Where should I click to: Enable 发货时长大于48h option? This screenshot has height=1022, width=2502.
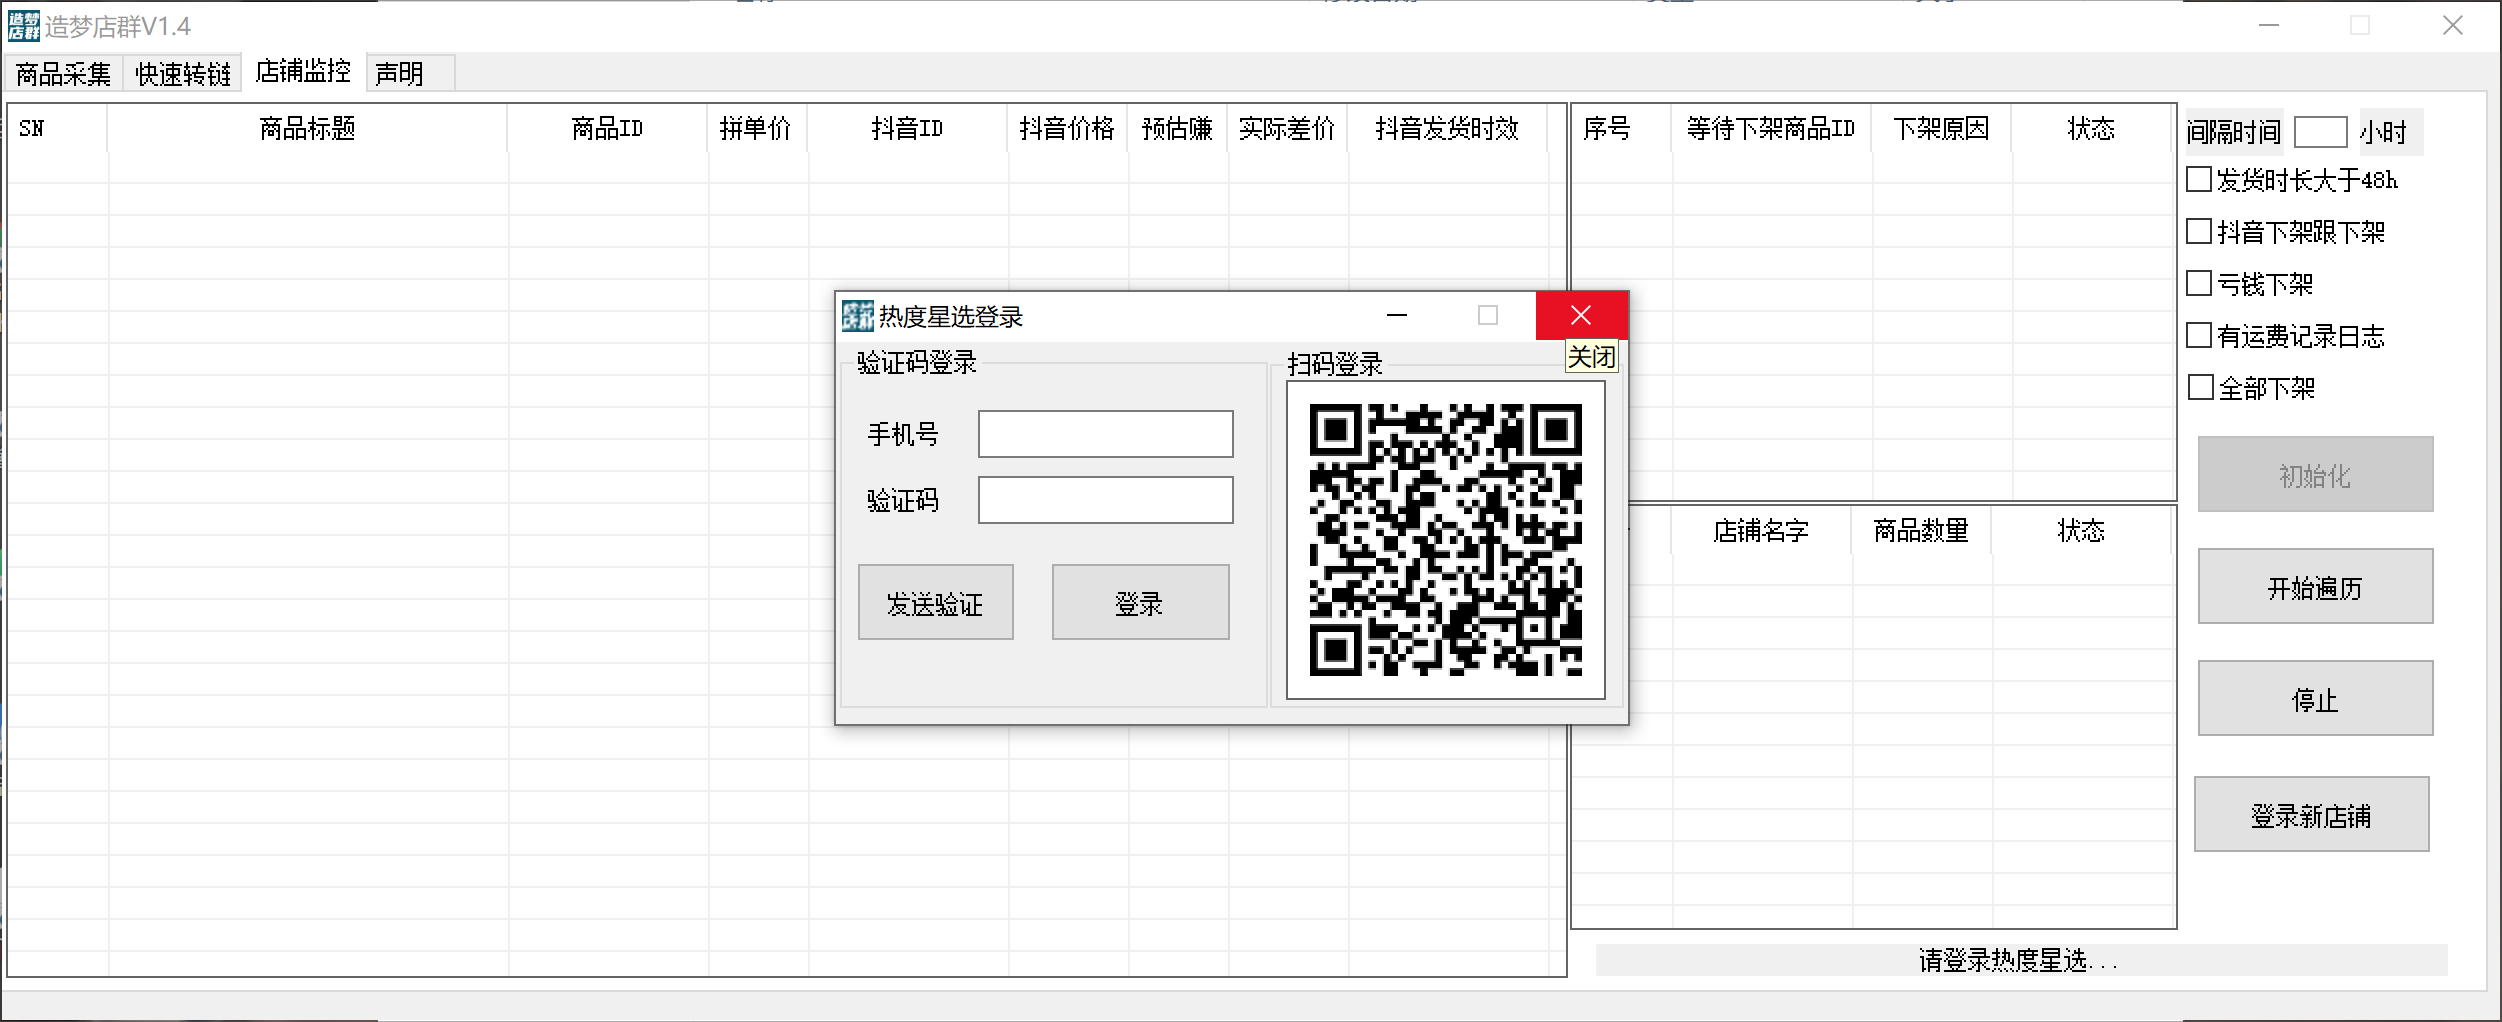(x=2199, y=179)
